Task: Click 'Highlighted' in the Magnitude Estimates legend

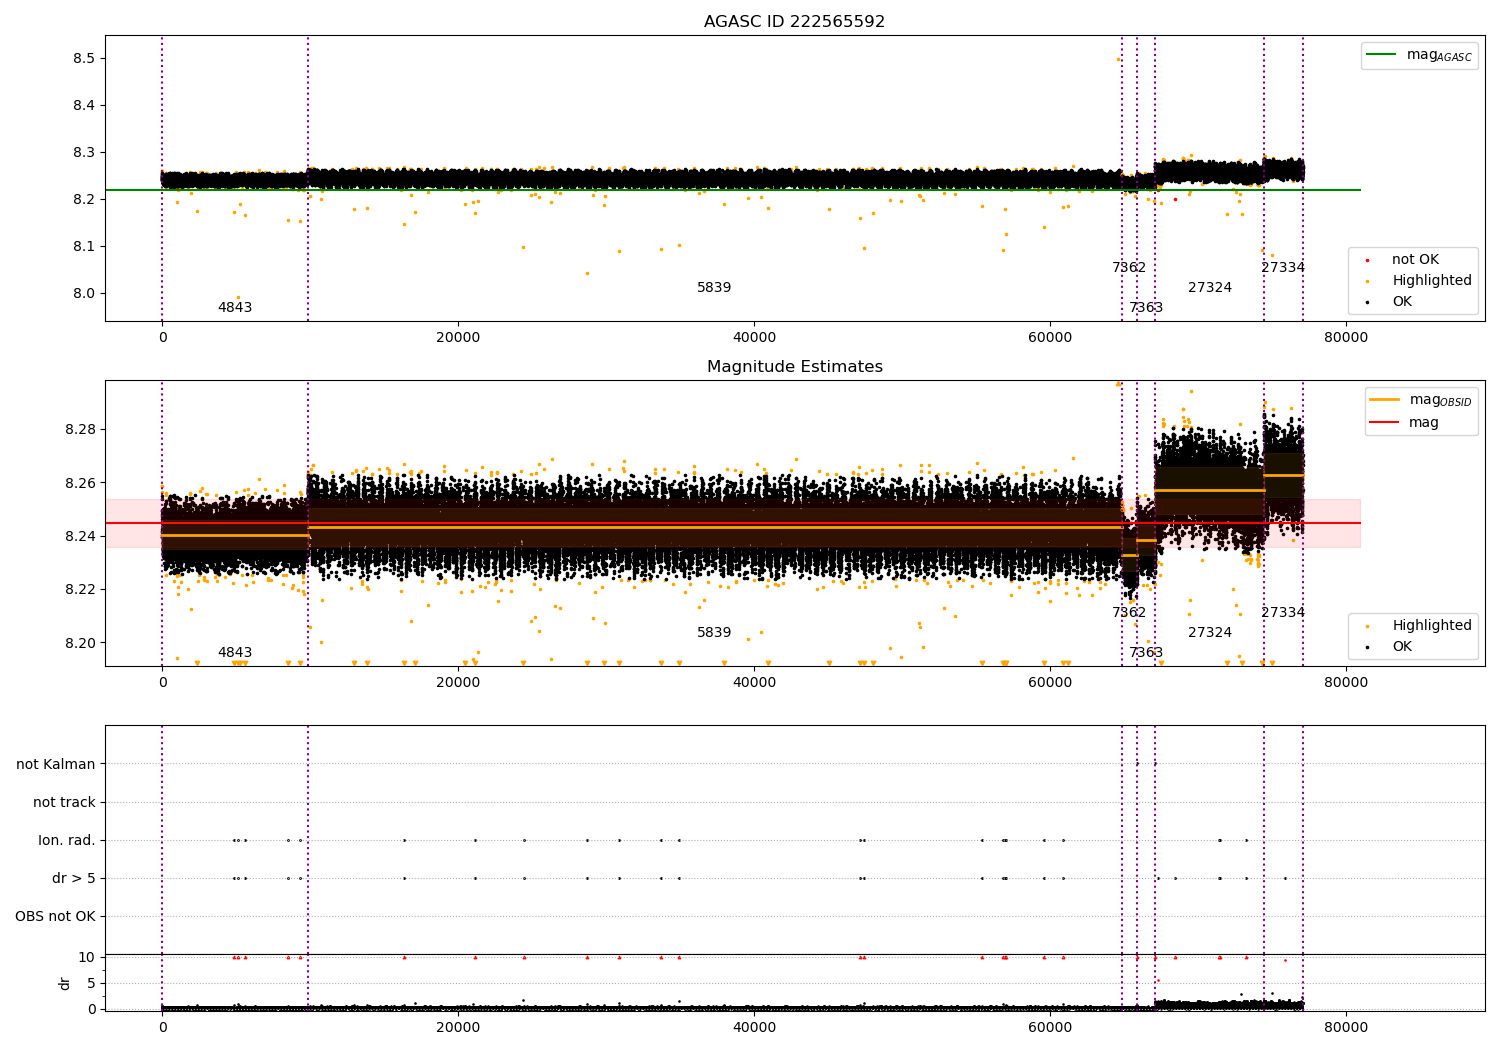Action: pyautogui.click(x=1430, y=626)
